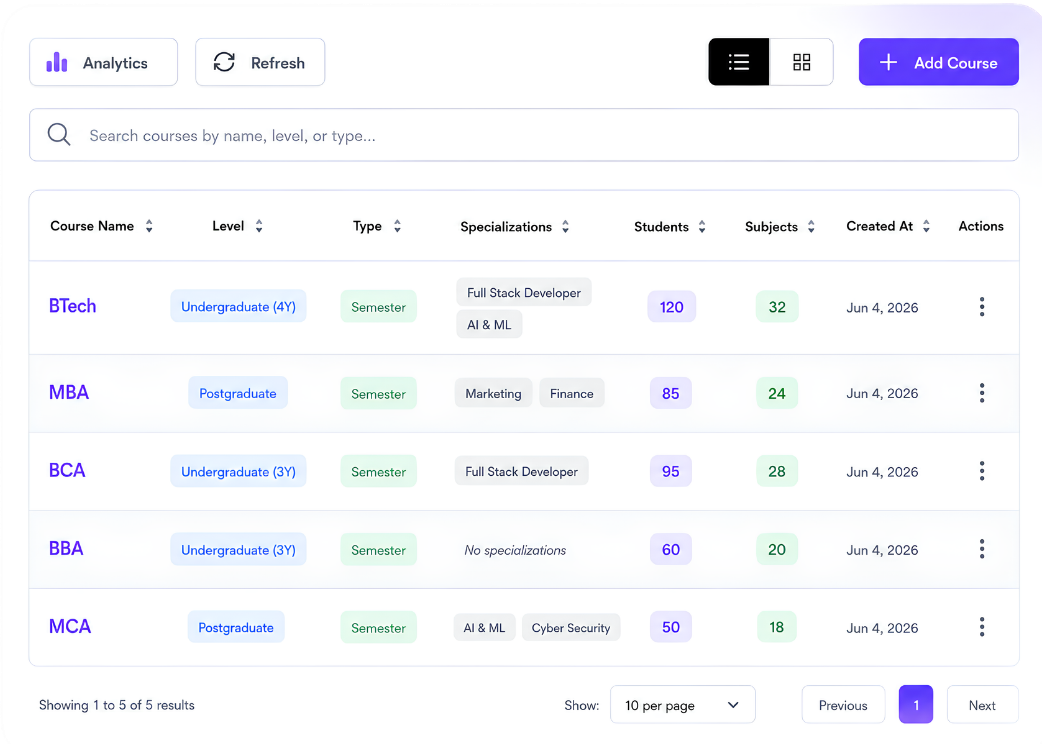Click the Postgraduate badge in MCA row
1042x744 pixels.
[236, 627]
